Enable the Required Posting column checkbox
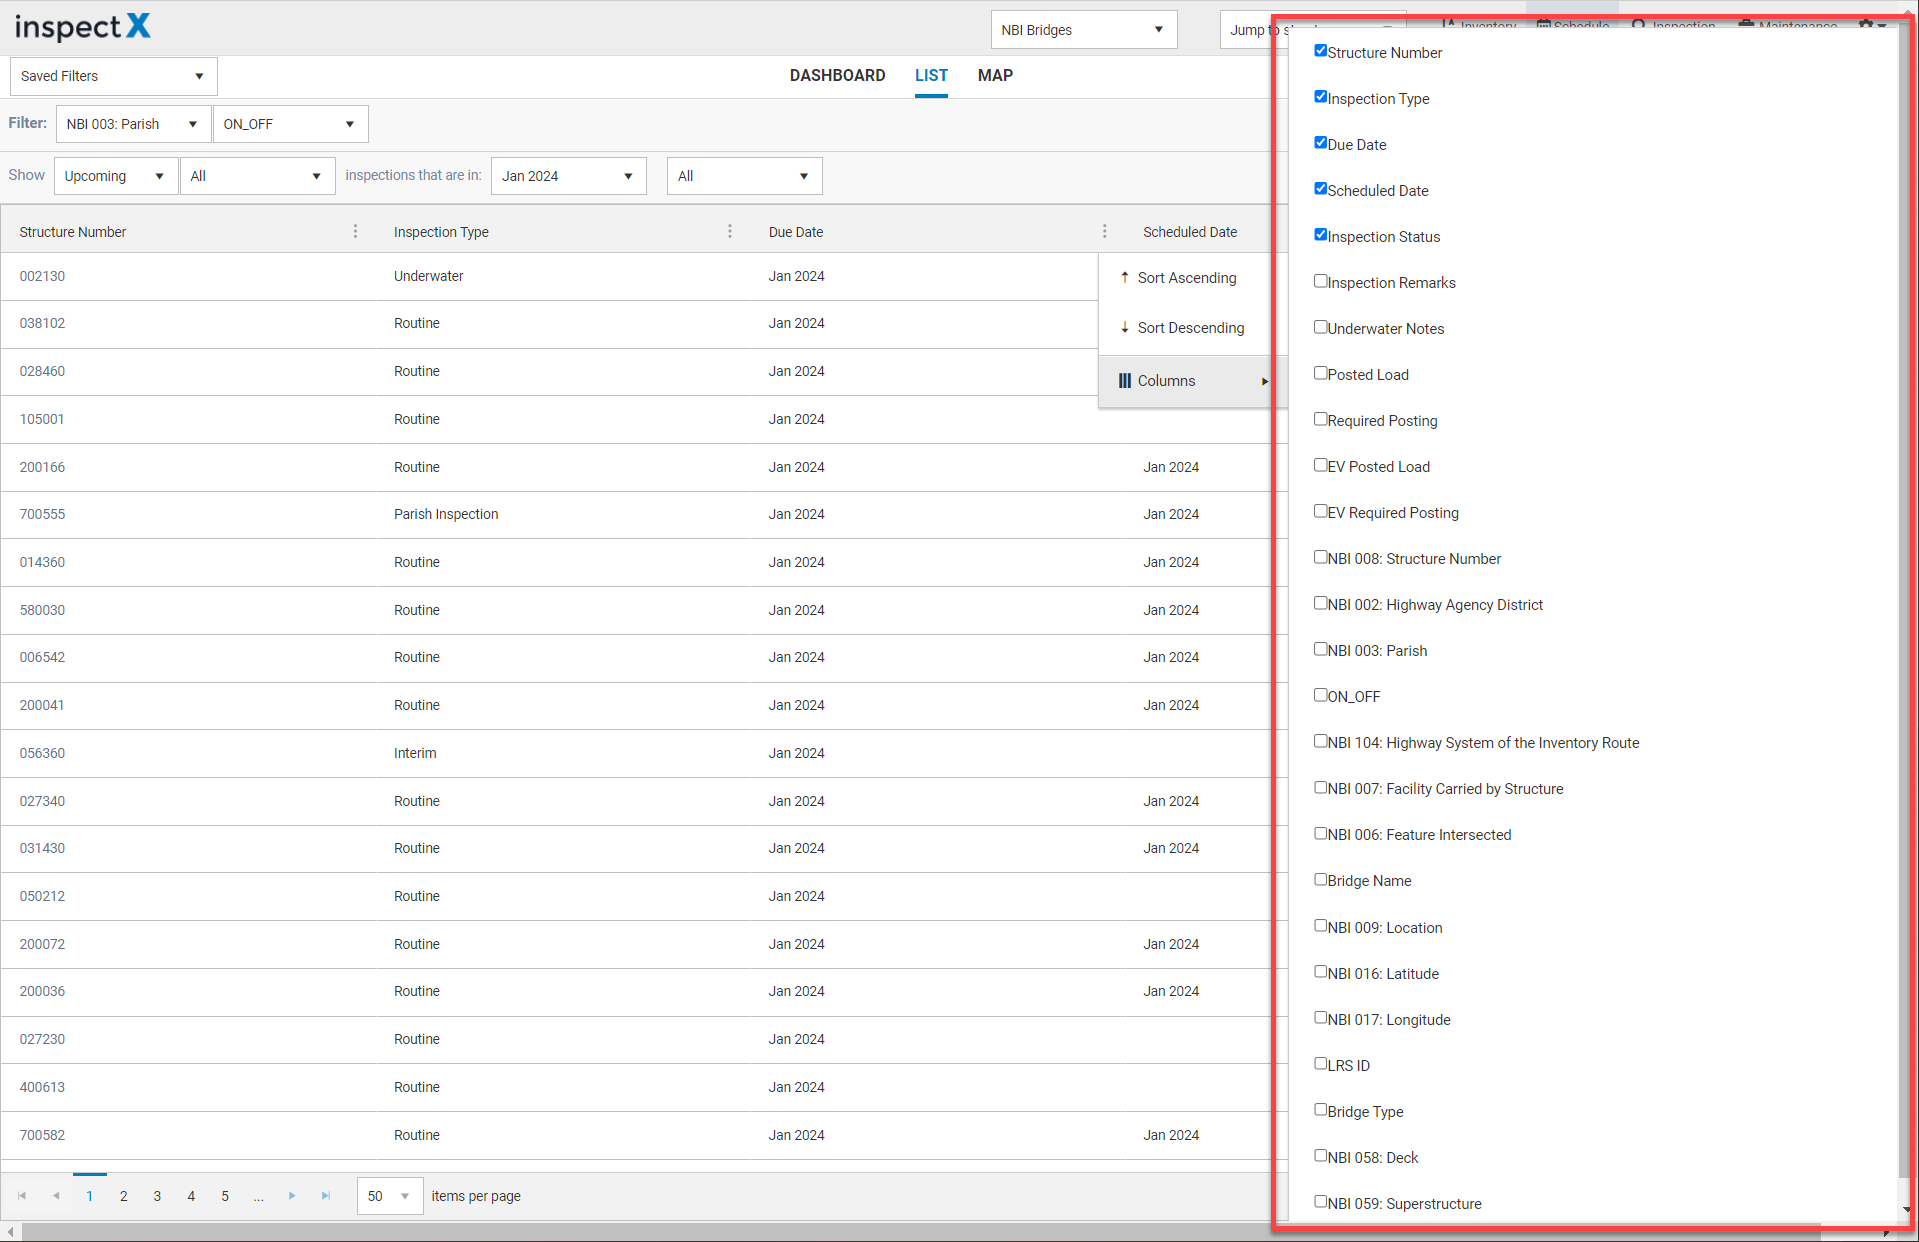The height and width of the screenshot is (1242, 1919). click(1320, 419)
